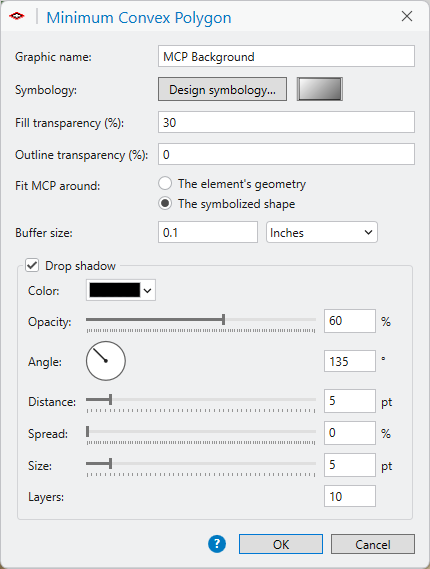Click the Cancel button
The height and width of the screenshot is (569, 430).
[x=373, y=544]
